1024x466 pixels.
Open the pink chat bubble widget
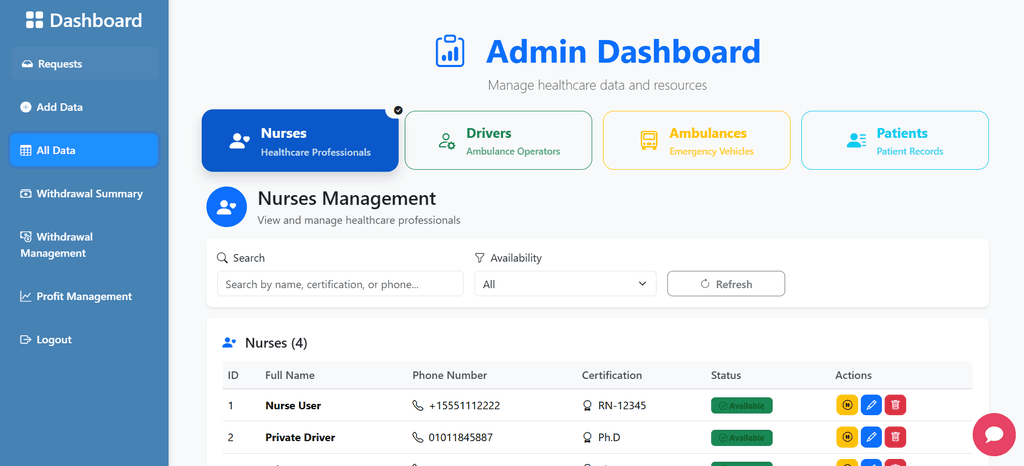(x=994, y=434)
